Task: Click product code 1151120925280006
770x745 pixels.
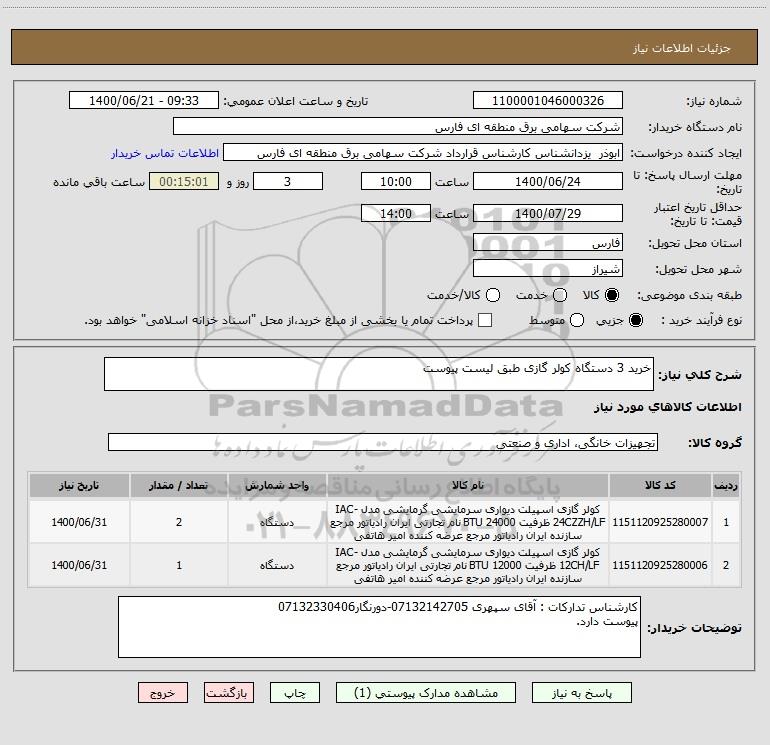Action: click(660, 565)
